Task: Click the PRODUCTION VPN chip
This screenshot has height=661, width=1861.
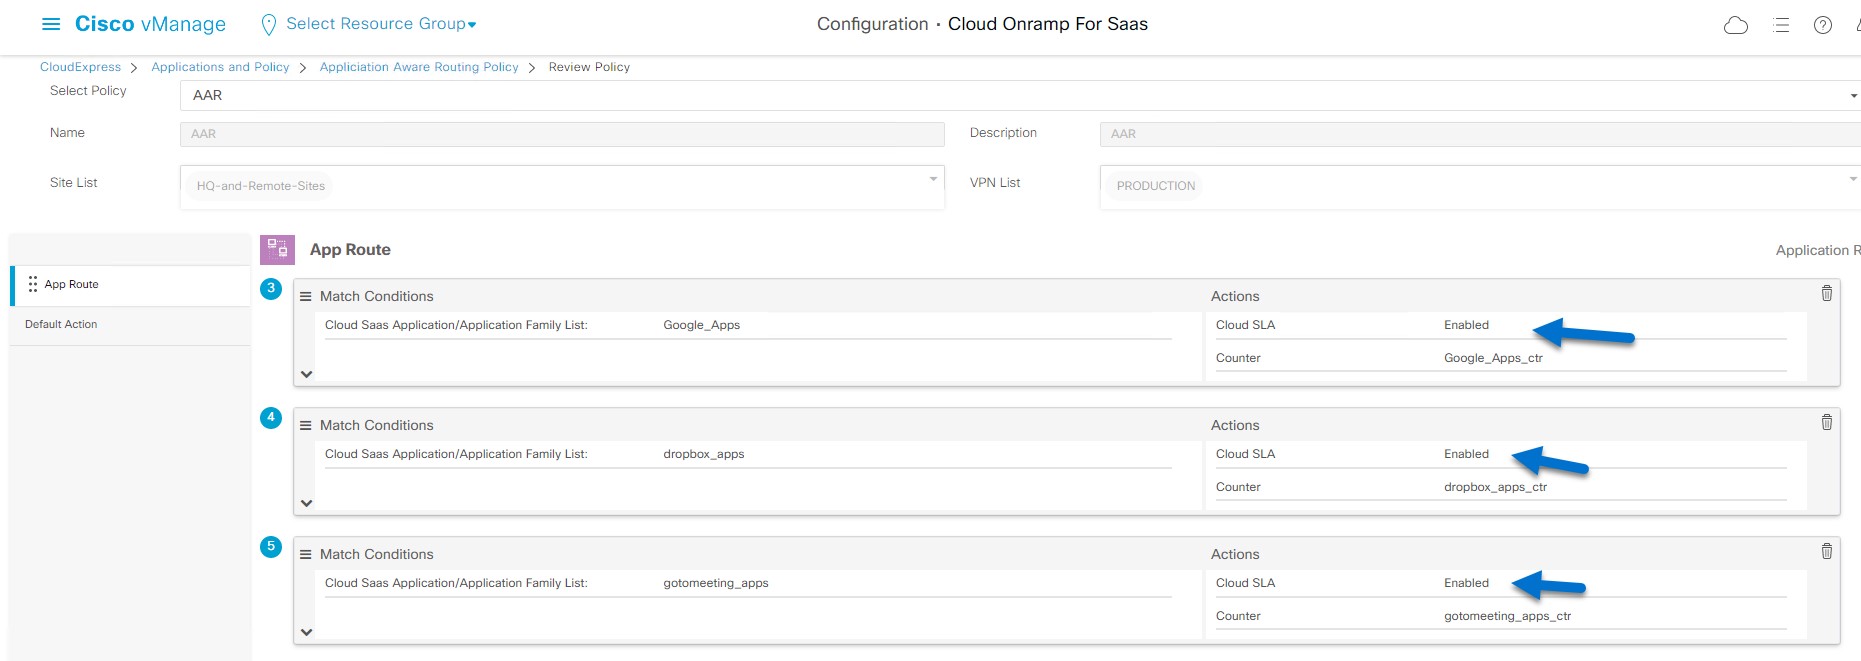Action: point(1155,186)
